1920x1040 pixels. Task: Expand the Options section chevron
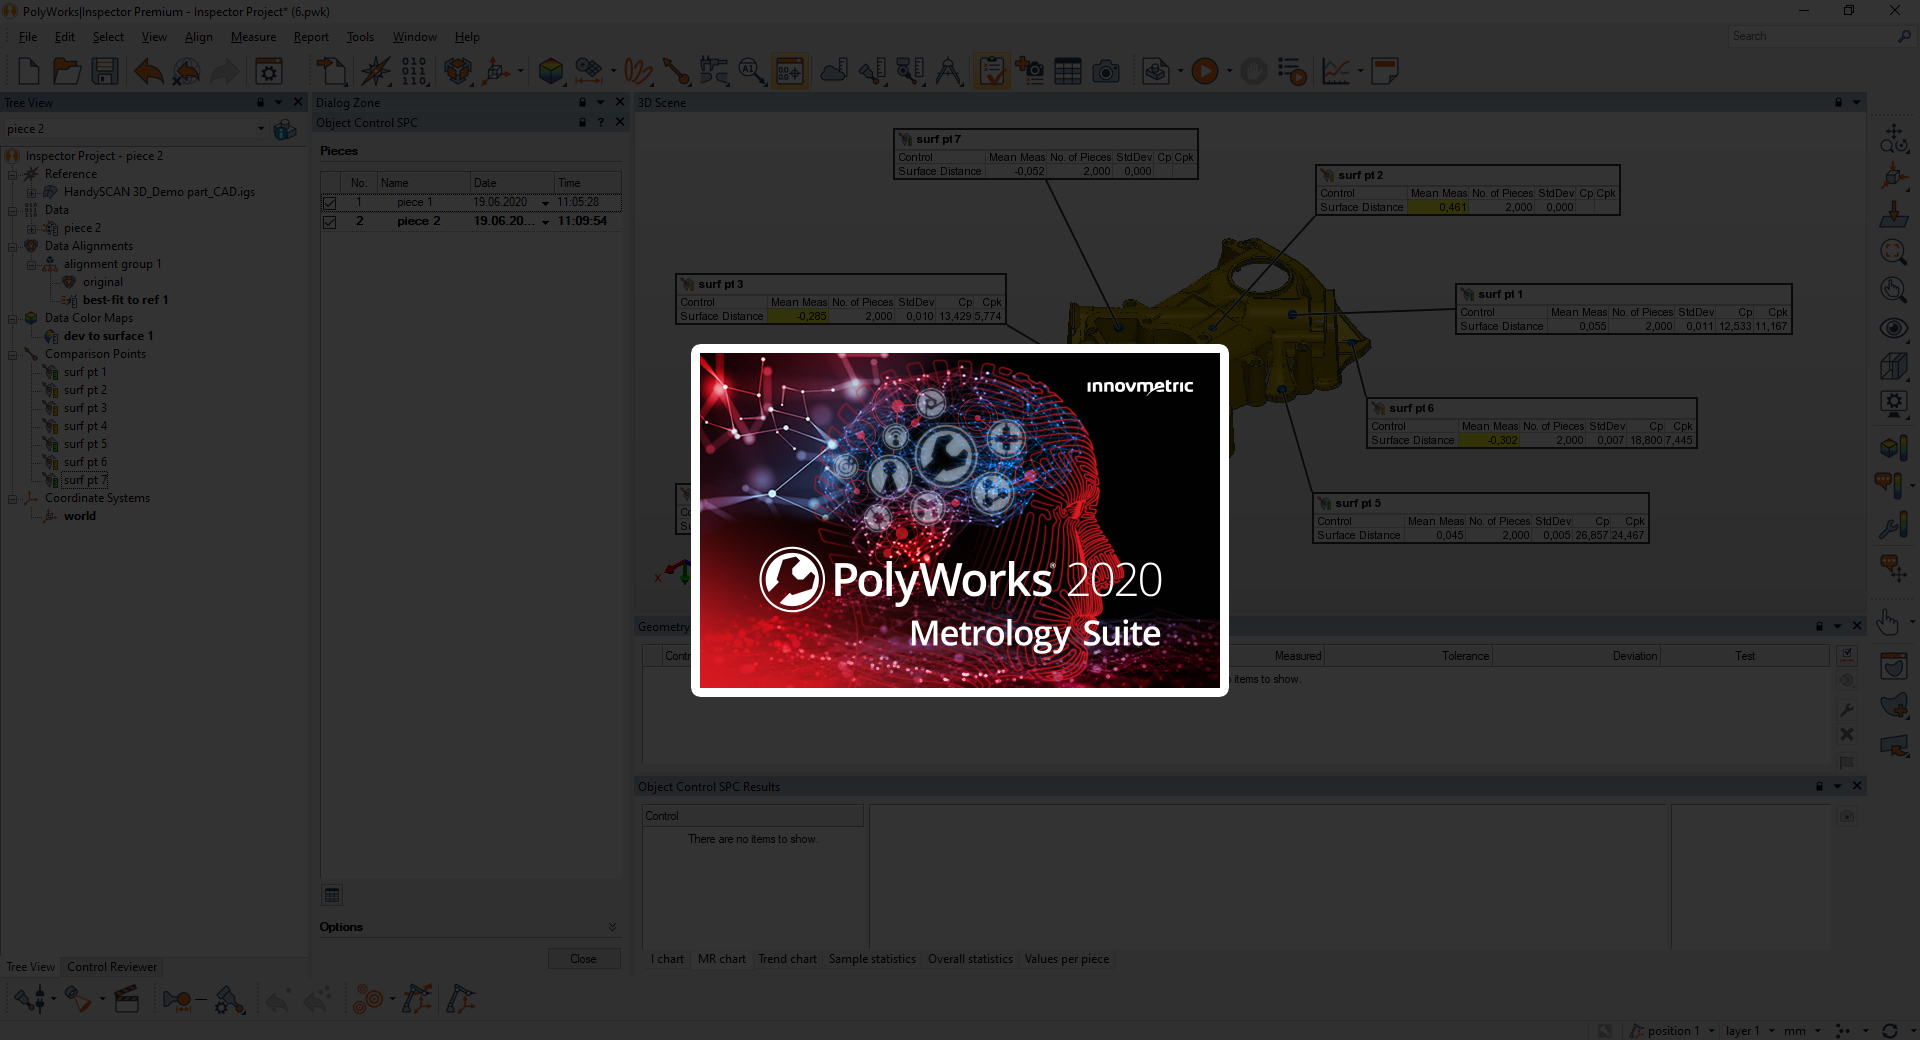(612, 927)
